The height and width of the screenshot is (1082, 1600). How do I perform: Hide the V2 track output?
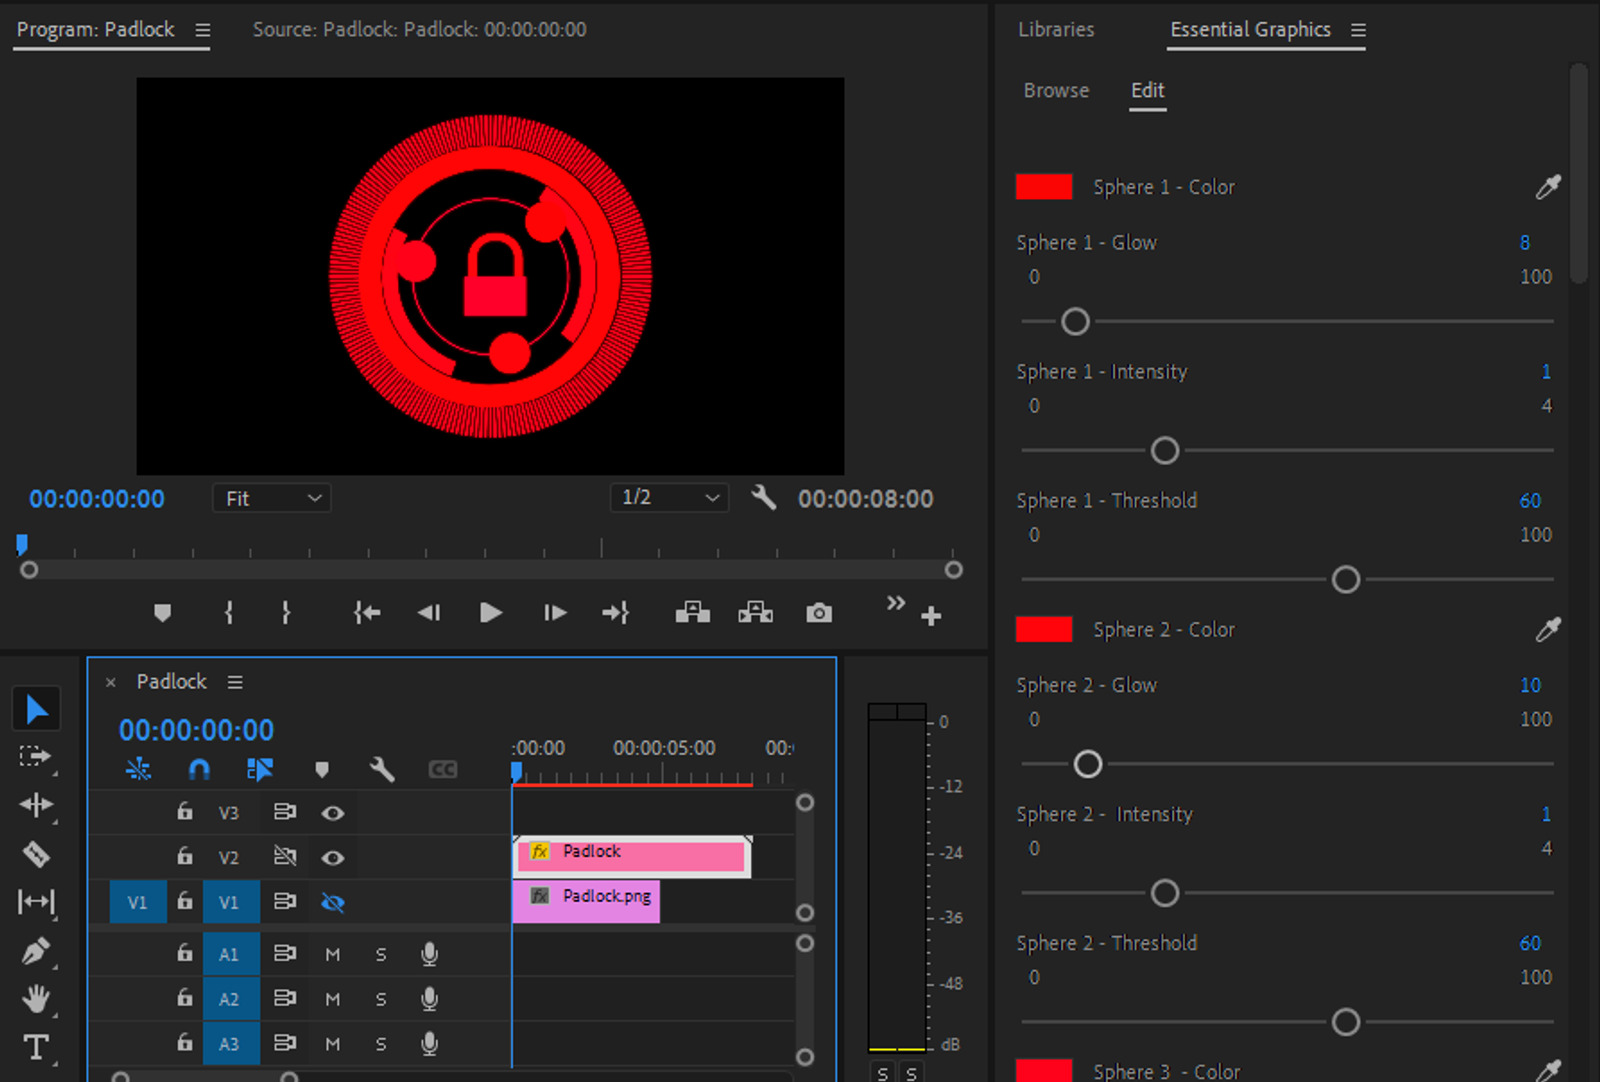click(333, 857)
